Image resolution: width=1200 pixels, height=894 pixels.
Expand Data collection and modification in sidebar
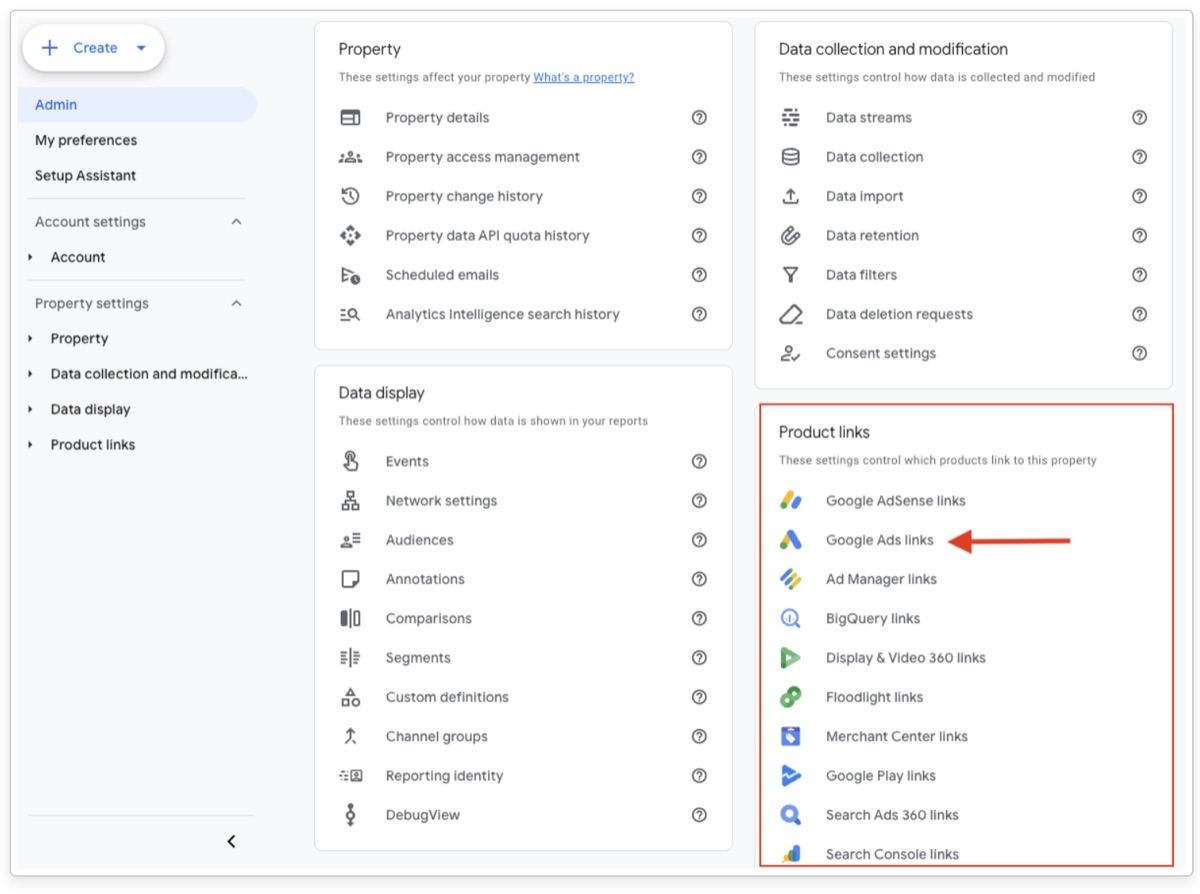coord(31,374)
